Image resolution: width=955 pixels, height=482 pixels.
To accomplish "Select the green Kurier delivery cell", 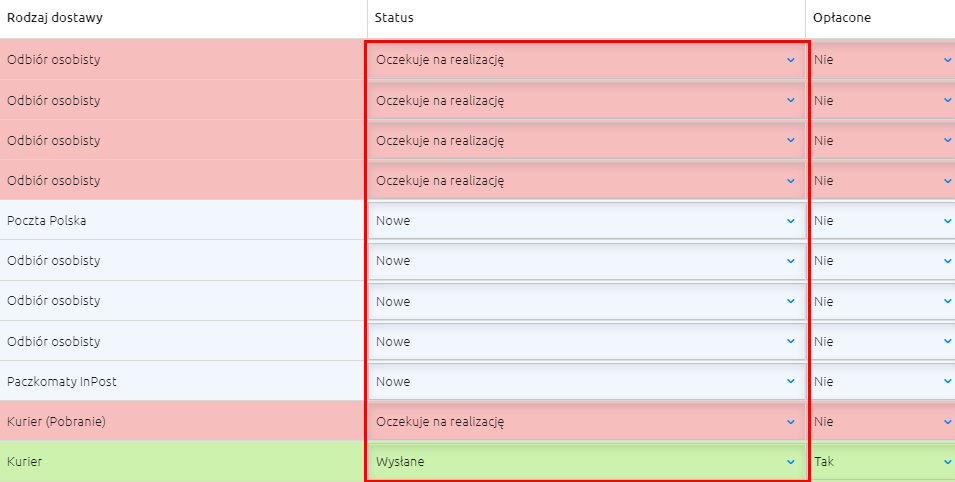I will 183,462.
